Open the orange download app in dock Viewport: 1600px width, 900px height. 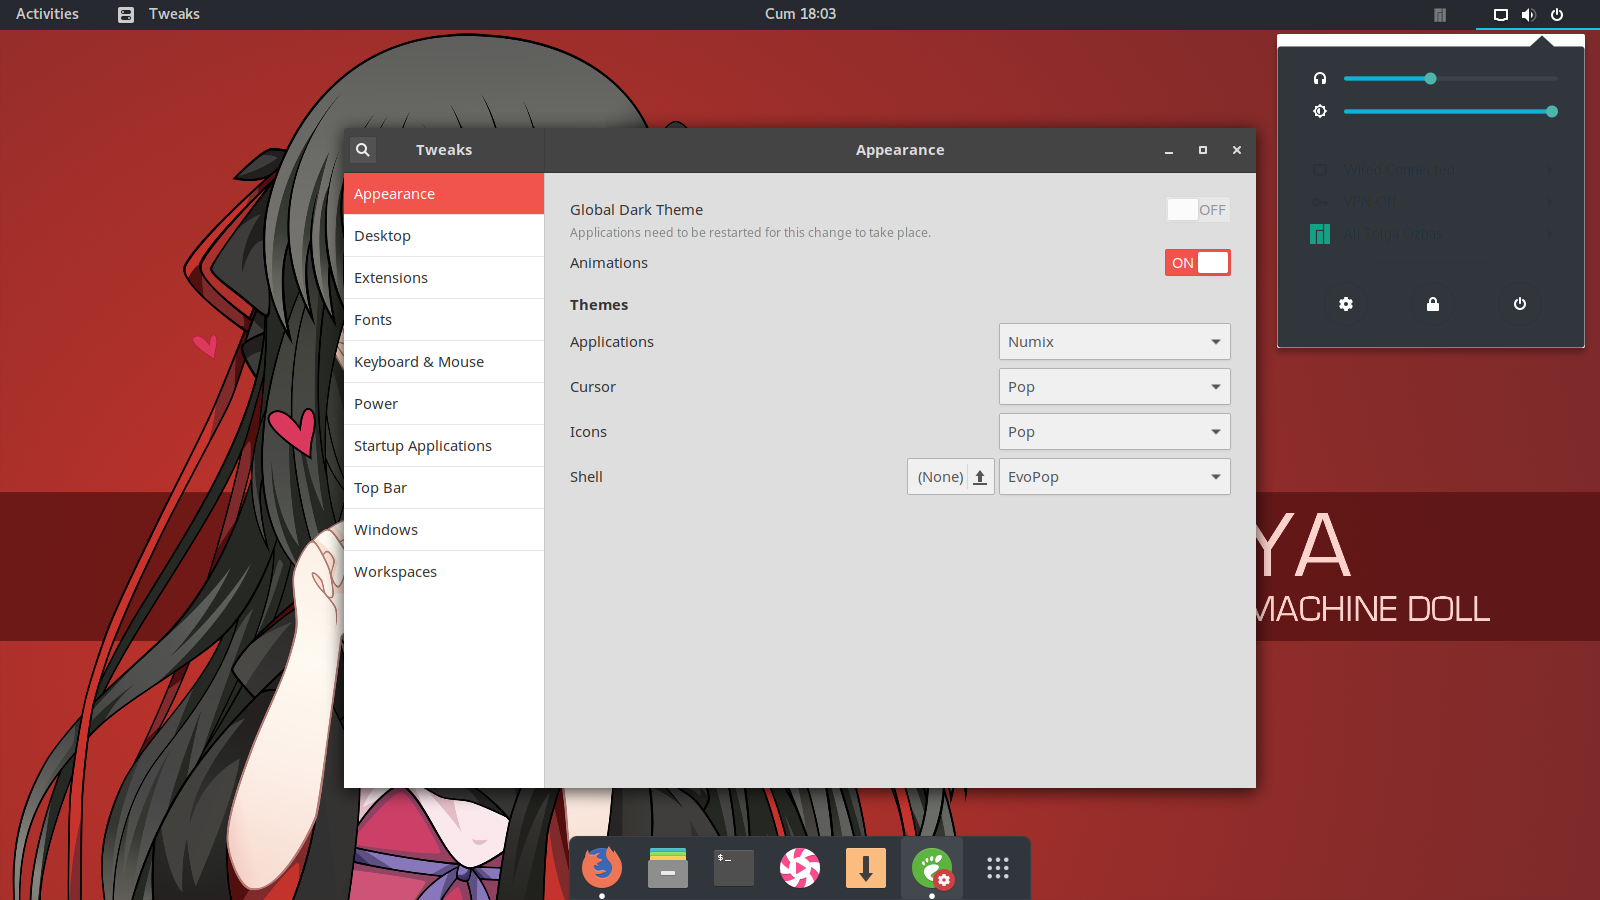[x=866, y=867]
